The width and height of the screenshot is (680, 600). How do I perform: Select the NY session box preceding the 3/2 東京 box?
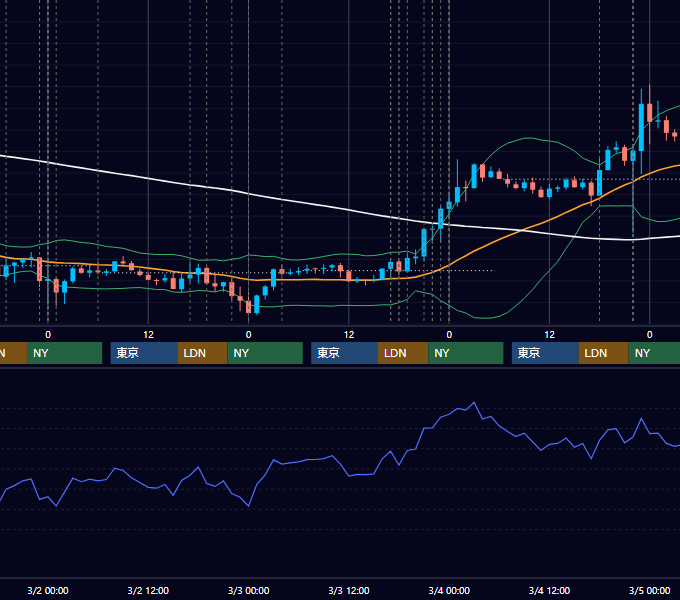coord(64,353)
